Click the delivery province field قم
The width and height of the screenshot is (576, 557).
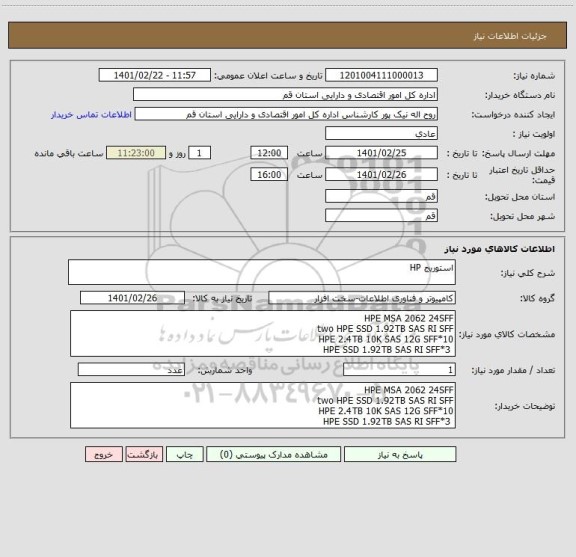381,196
